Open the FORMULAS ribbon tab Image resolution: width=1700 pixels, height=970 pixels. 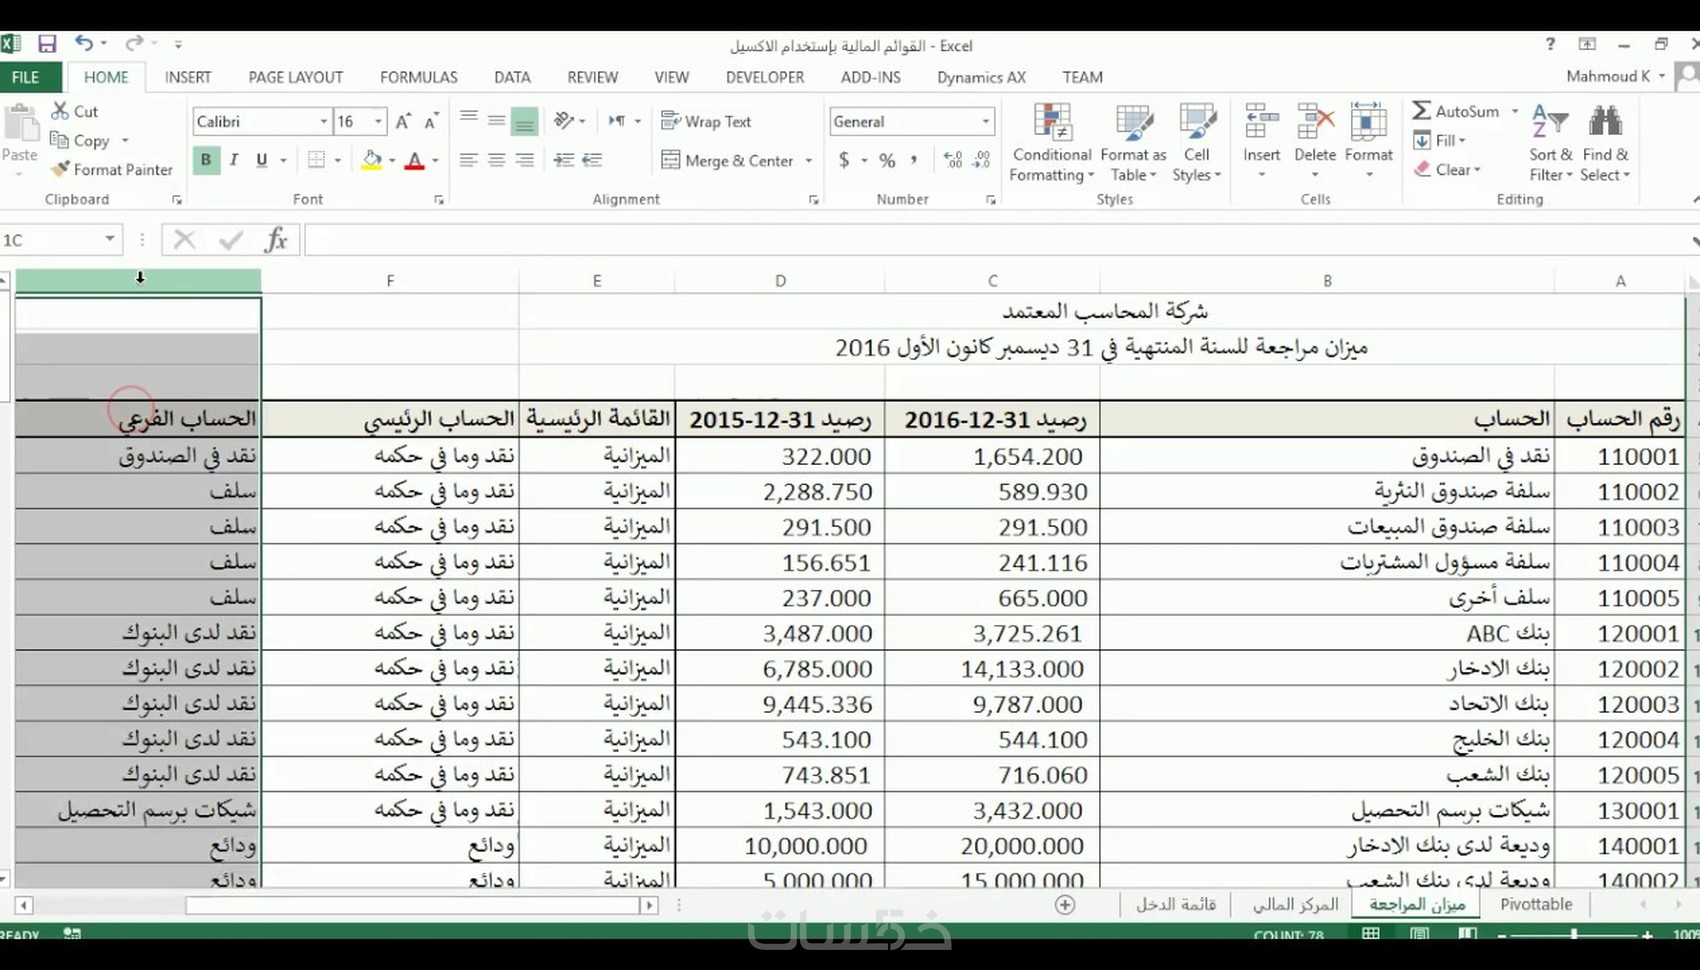click(x=419, y=77)
